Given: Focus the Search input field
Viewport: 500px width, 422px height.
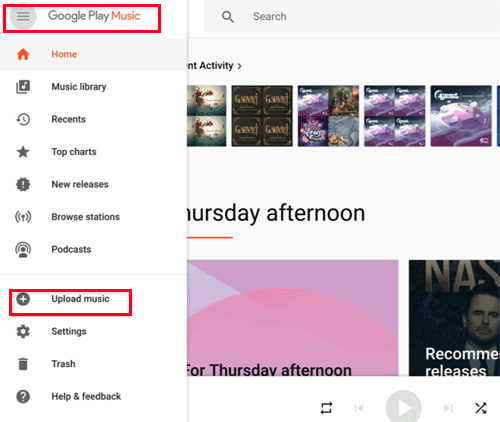Looking at the screenshot, I should point(352,16).
